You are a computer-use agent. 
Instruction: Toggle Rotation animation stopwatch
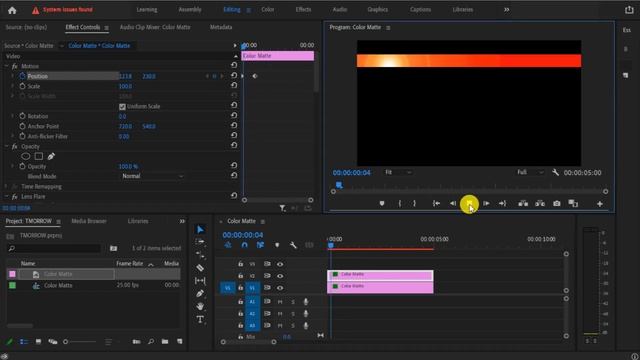click(x=22, y=116)
